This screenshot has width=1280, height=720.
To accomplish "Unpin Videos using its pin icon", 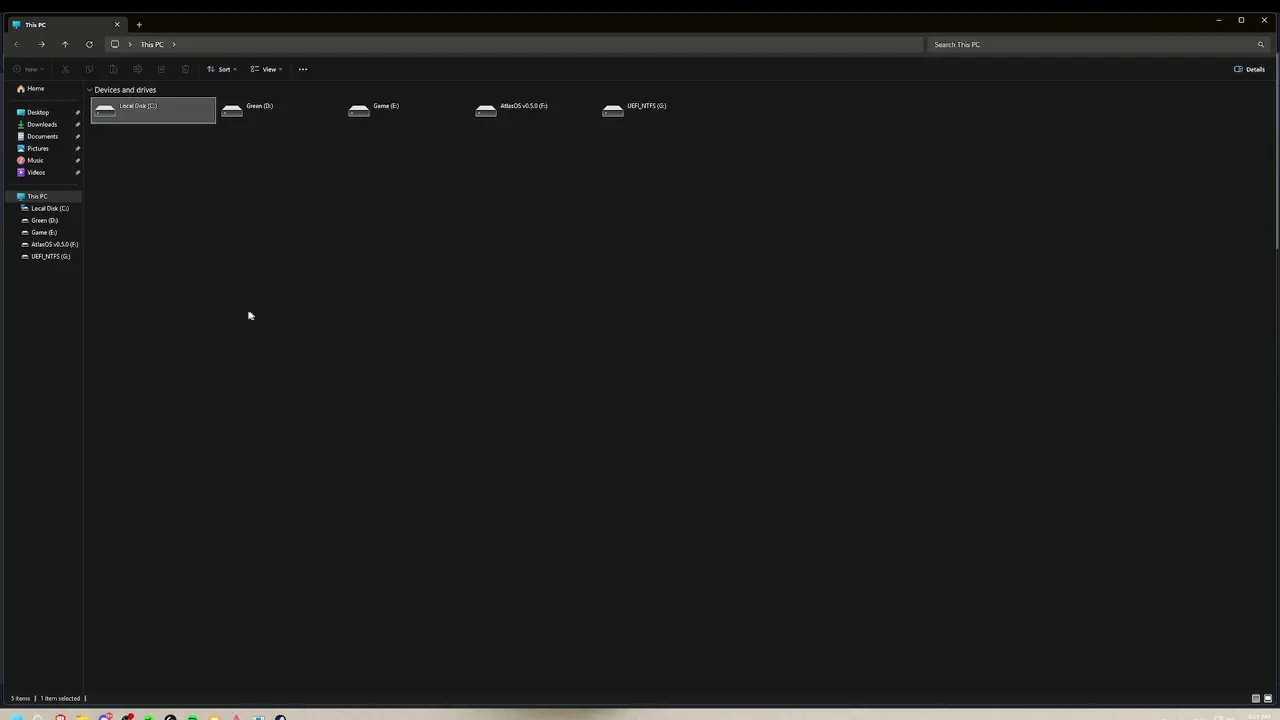I will (77, 172).
